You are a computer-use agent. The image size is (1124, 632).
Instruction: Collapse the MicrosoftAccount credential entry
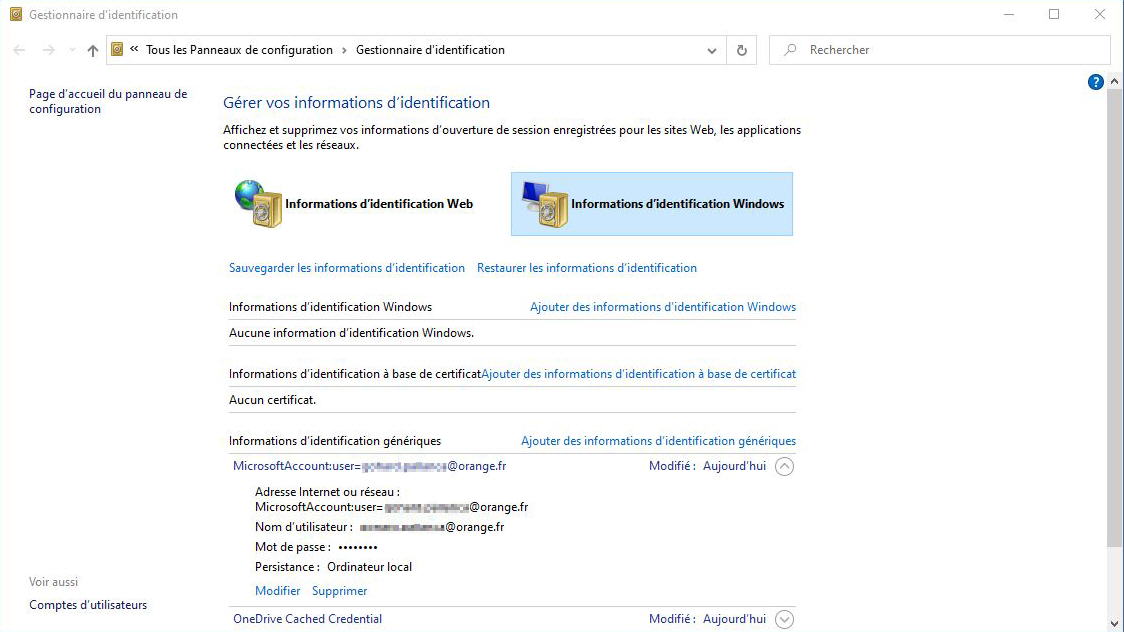pyautogui.click(x=784, y=466)
